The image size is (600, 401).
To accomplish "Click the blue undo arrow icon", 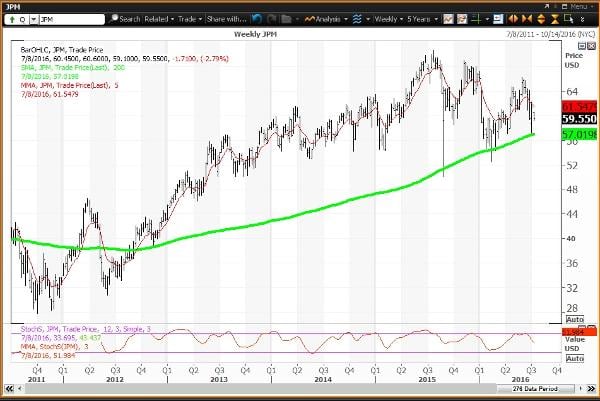I will pos(257,19).
